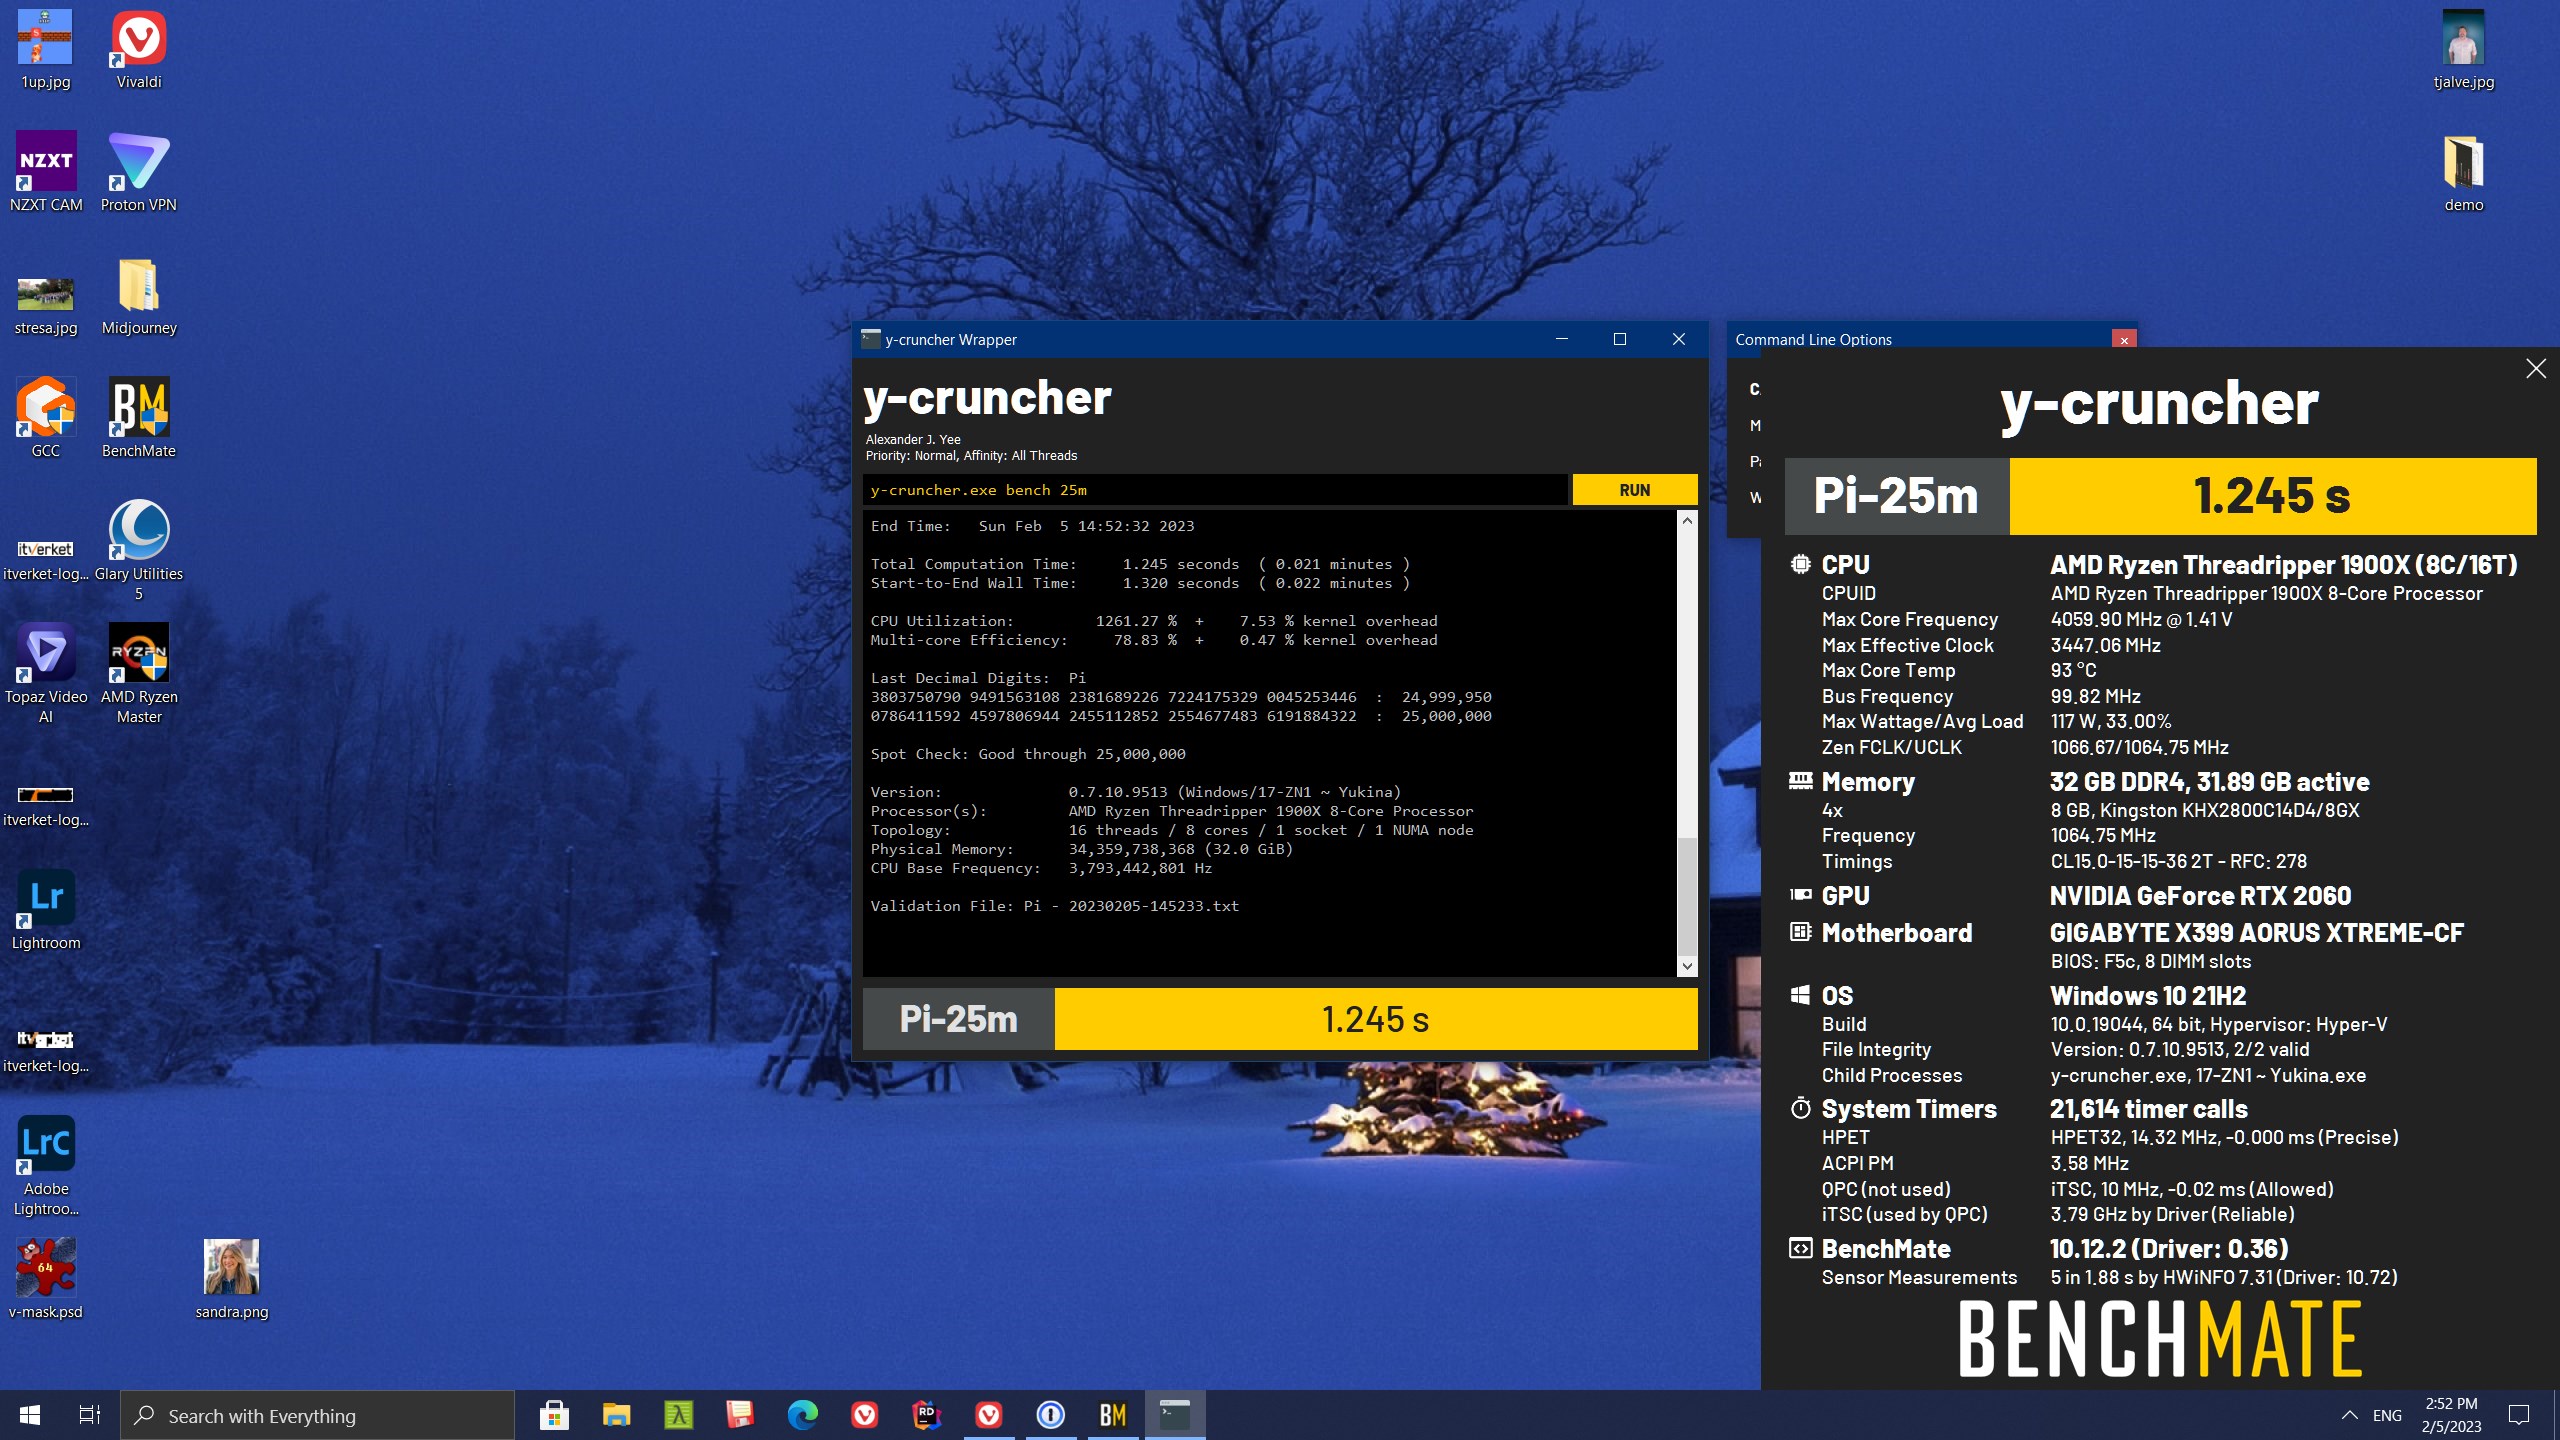
Task: Open the notification center icon
Action: [x=2519, y=1415]
